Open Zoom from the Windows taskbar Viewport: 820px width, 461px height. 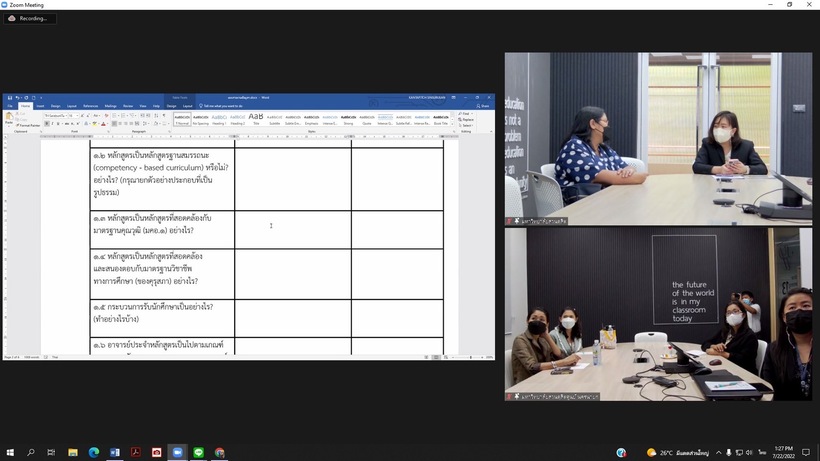[177, 452]
